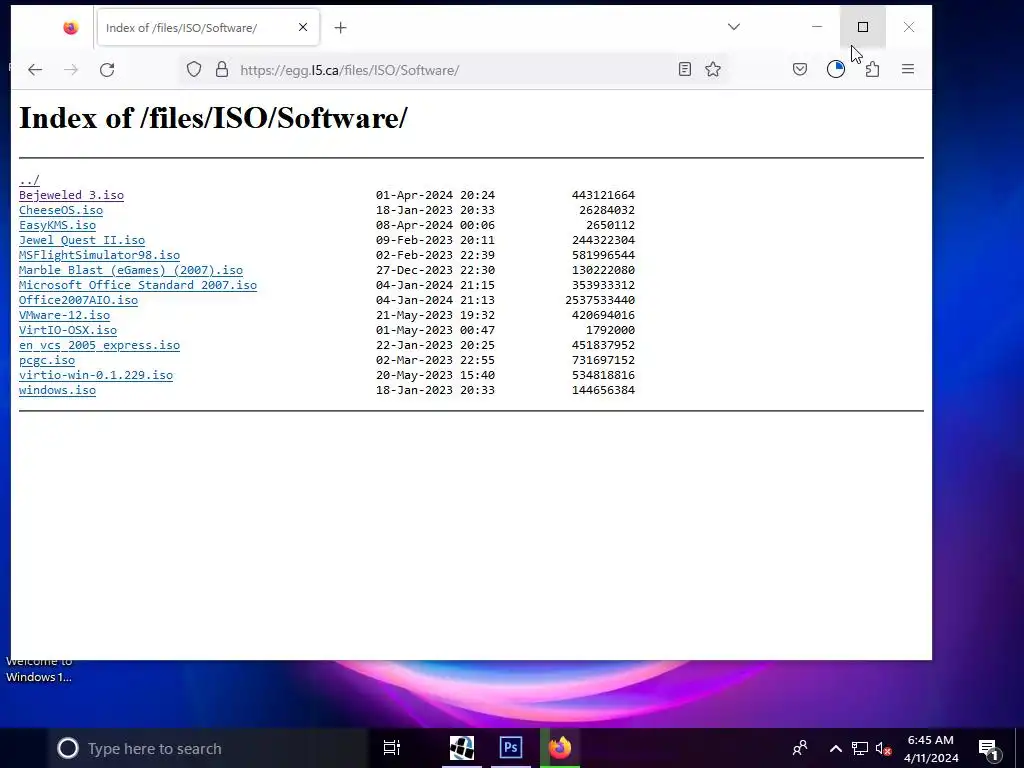Download Bejeweled 3.iso
Viewport: 1024px width, 768px height.
[71, 195]
